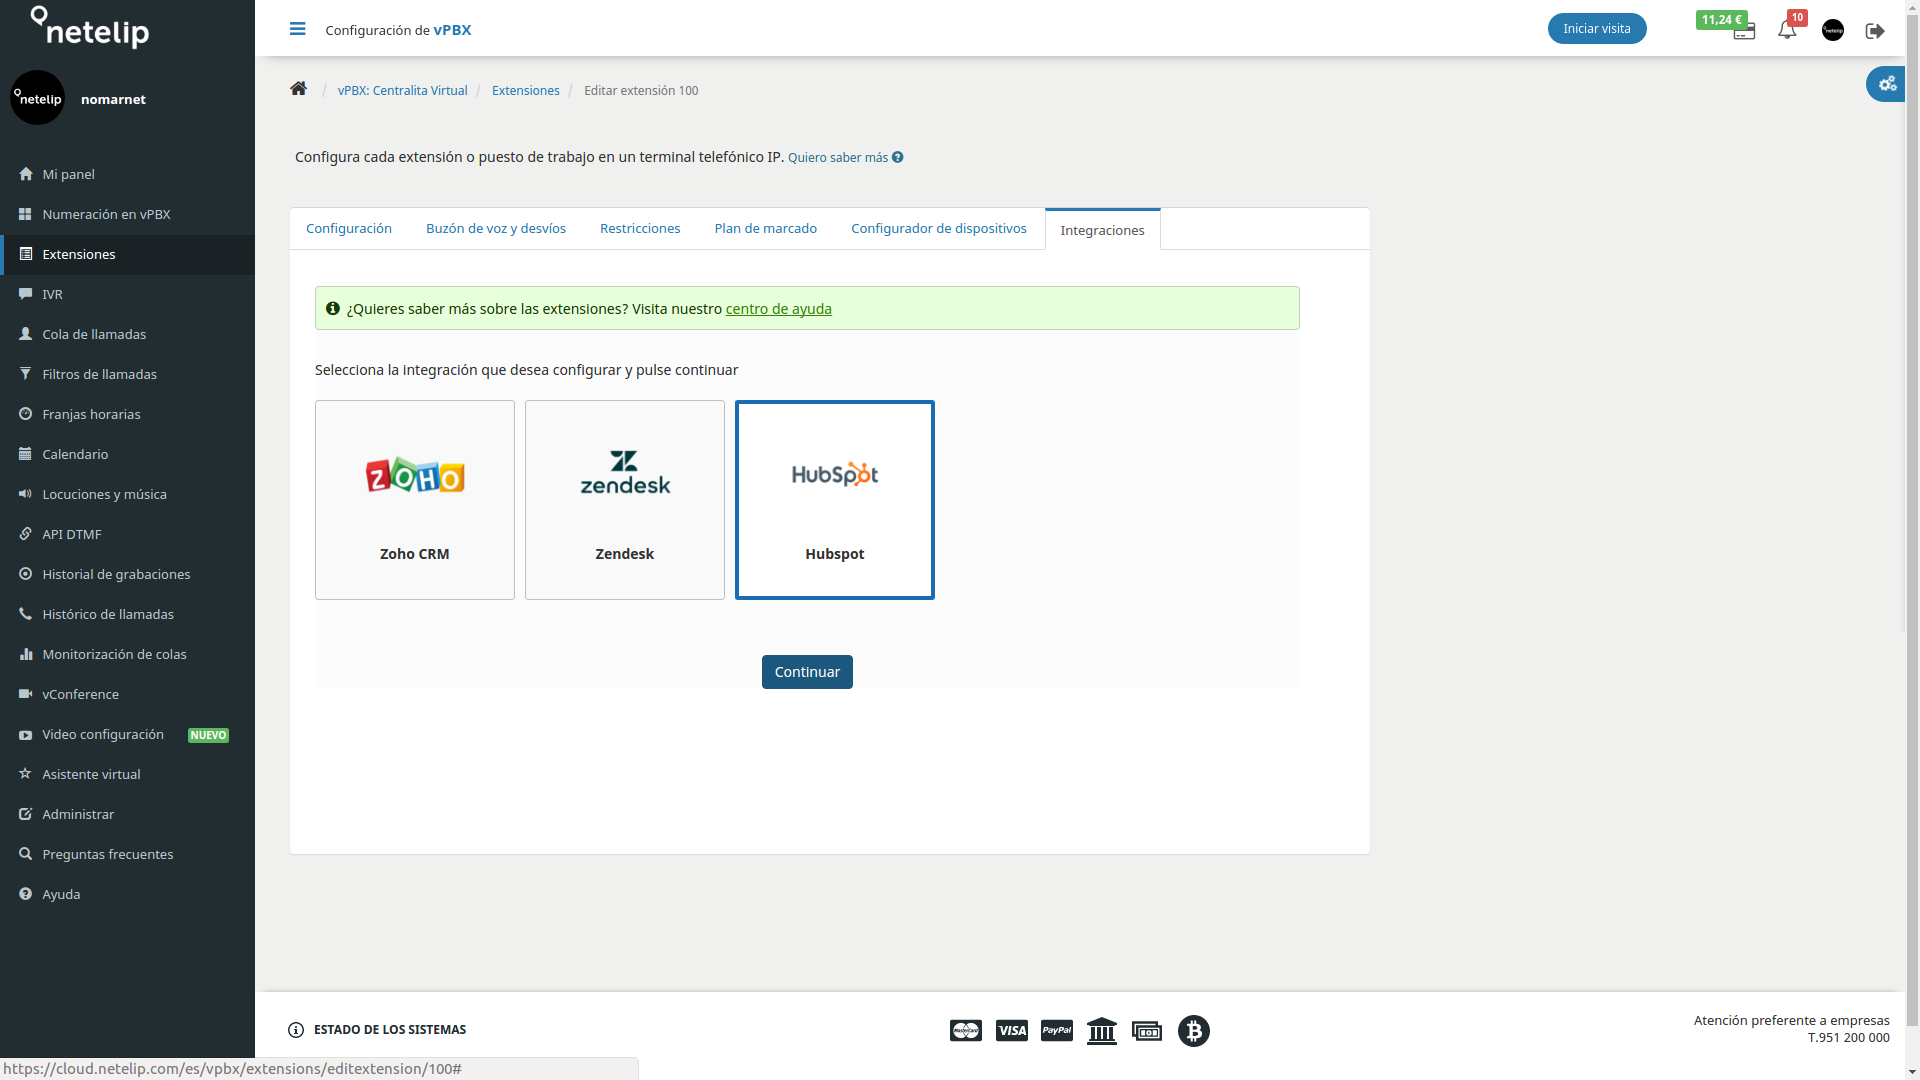Click the Mastercard payment icon
The image size is (1920, 1080).
coord(966,1031)
